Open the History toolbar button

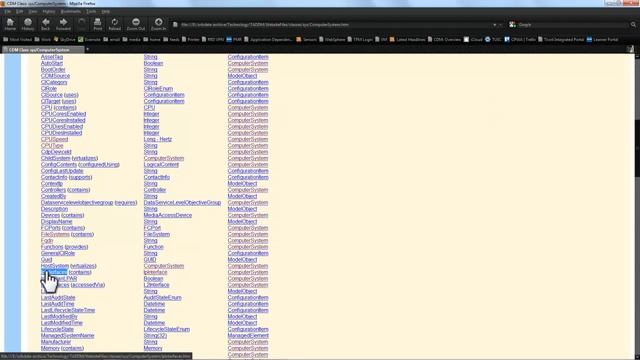pos(28,24)
